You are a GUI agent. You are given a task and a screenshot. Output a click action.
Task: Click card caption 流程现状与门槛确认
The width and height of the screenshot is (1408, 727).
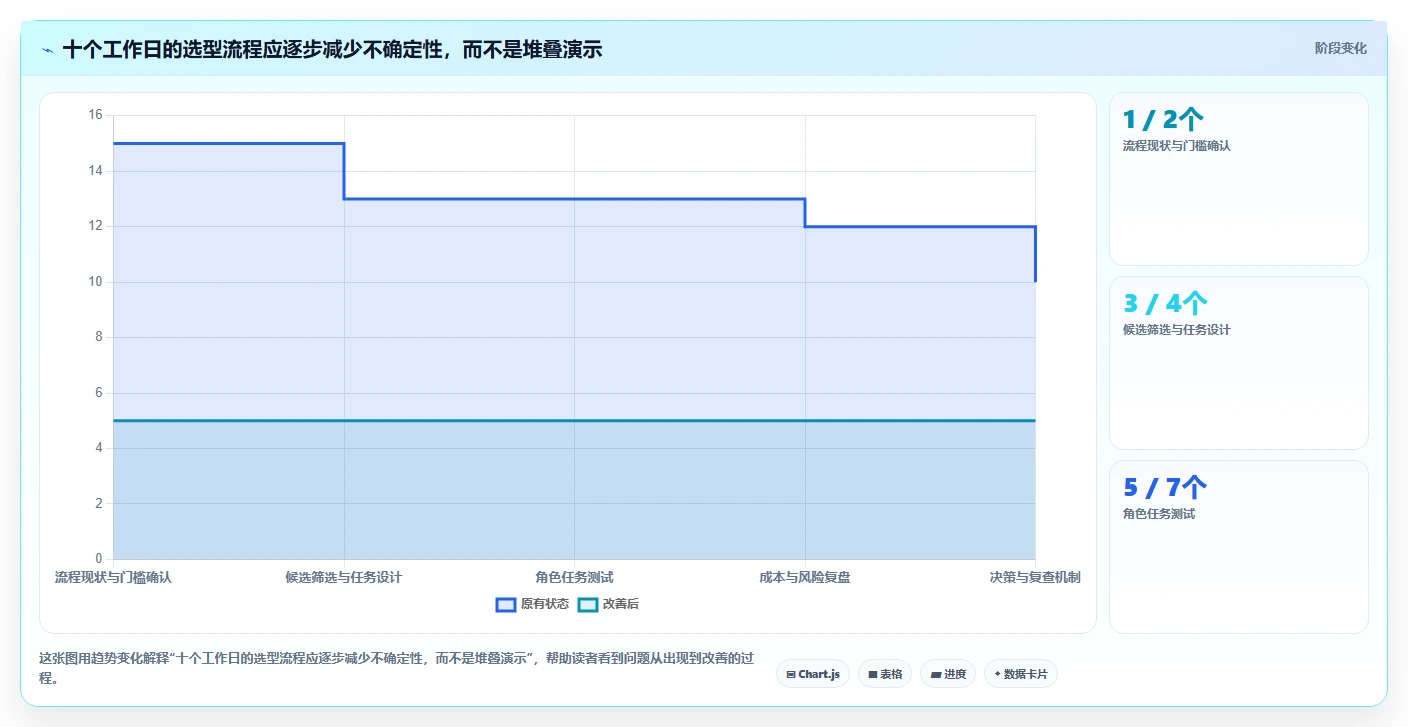pyautogui.click(x=1176, y=146)
